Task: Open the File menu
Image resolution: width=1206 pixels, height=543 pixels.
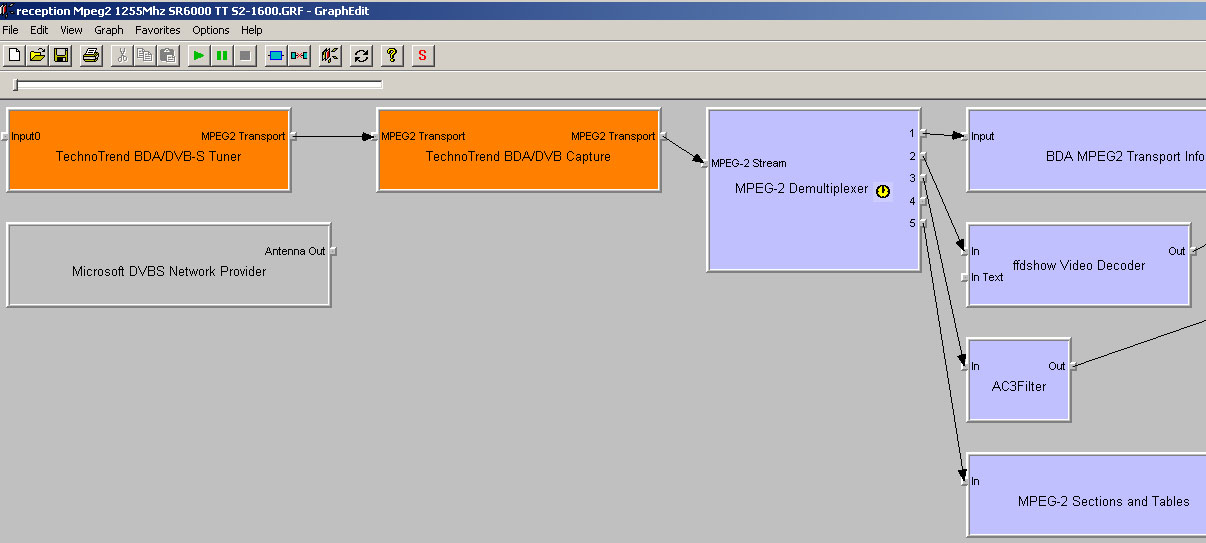Action: (10, 30)
